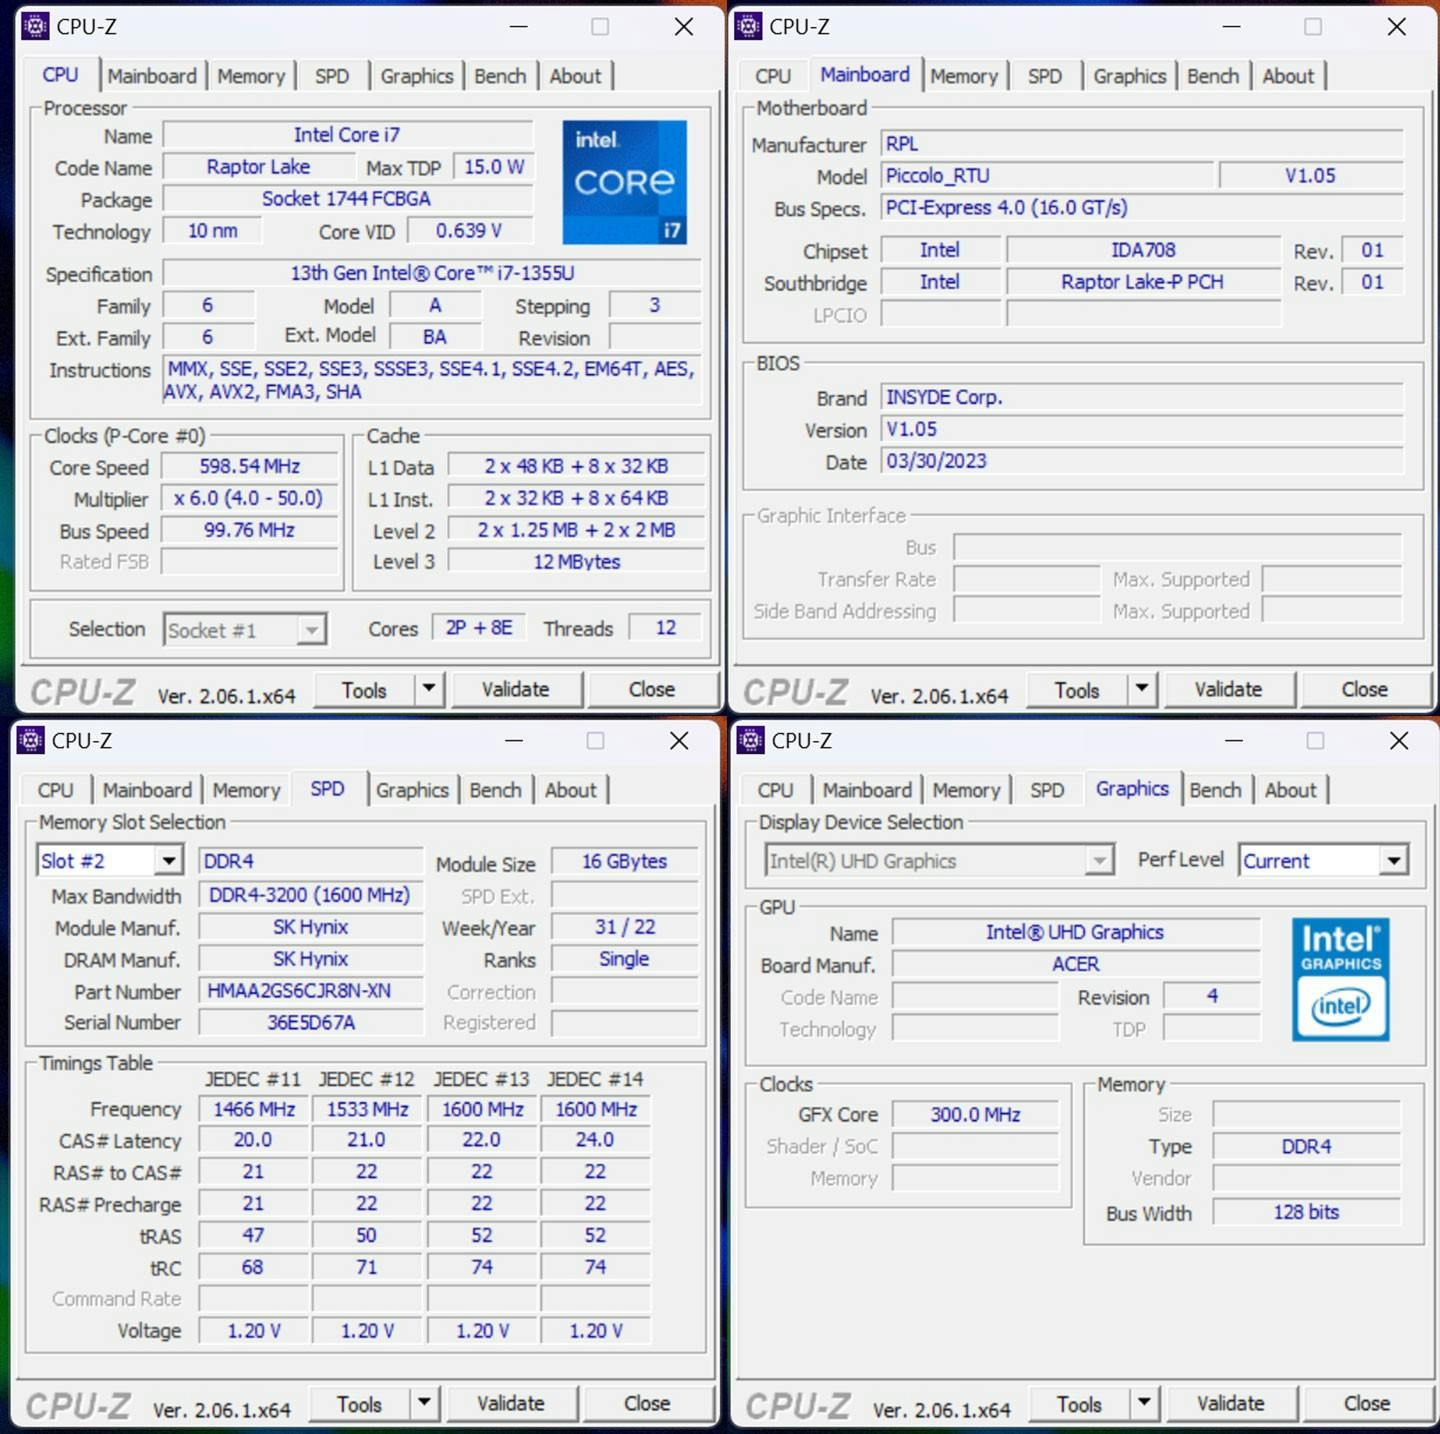
Task: Select Bench tab in Mainboard window
Action: coord(1213,76)
